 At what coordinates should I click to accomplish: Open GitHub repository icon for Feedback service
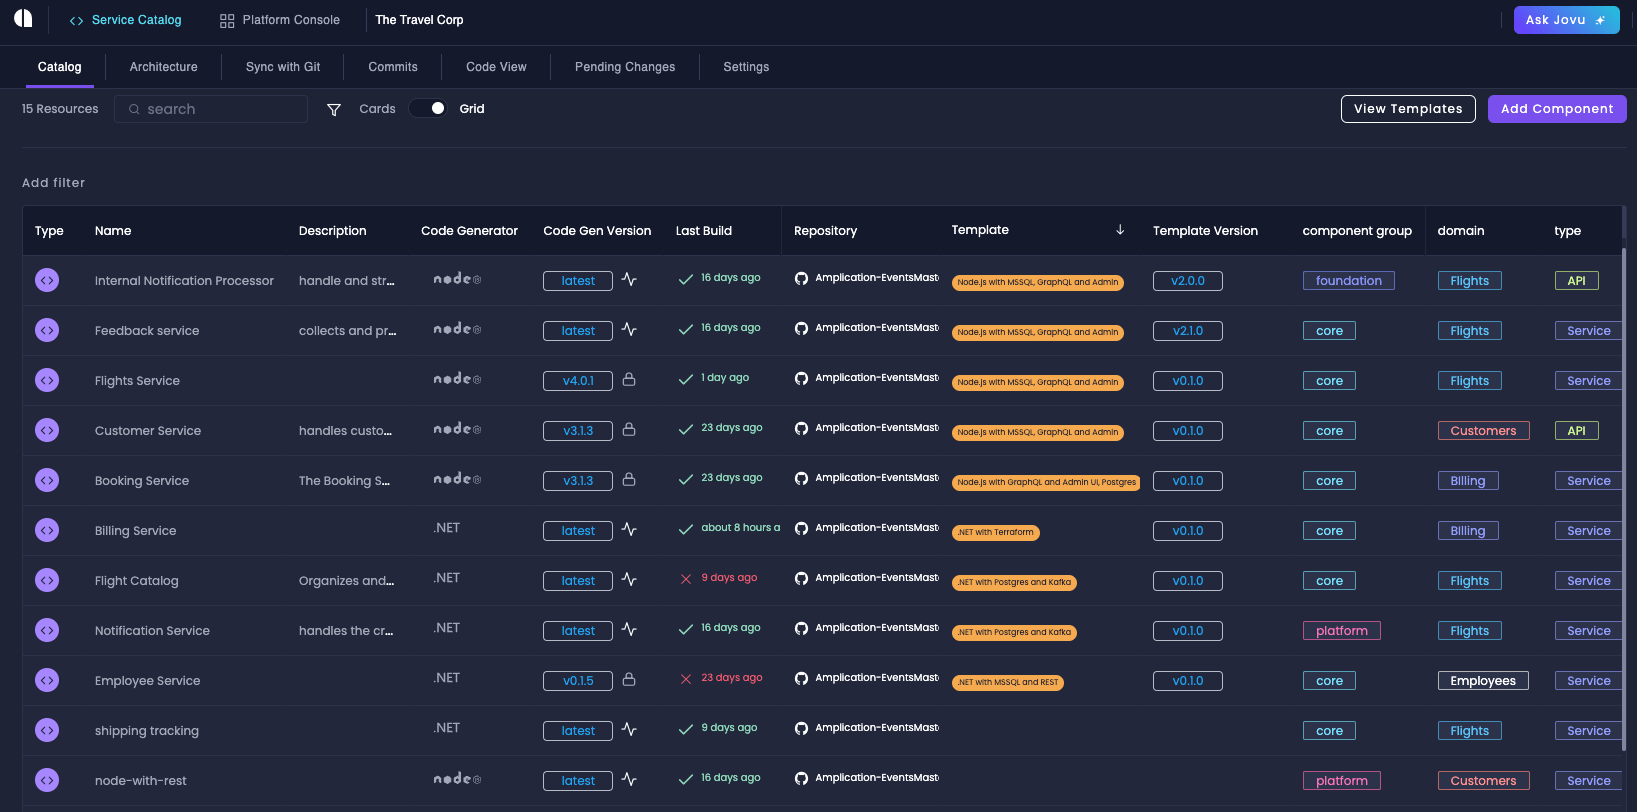(x=801, y=329)
